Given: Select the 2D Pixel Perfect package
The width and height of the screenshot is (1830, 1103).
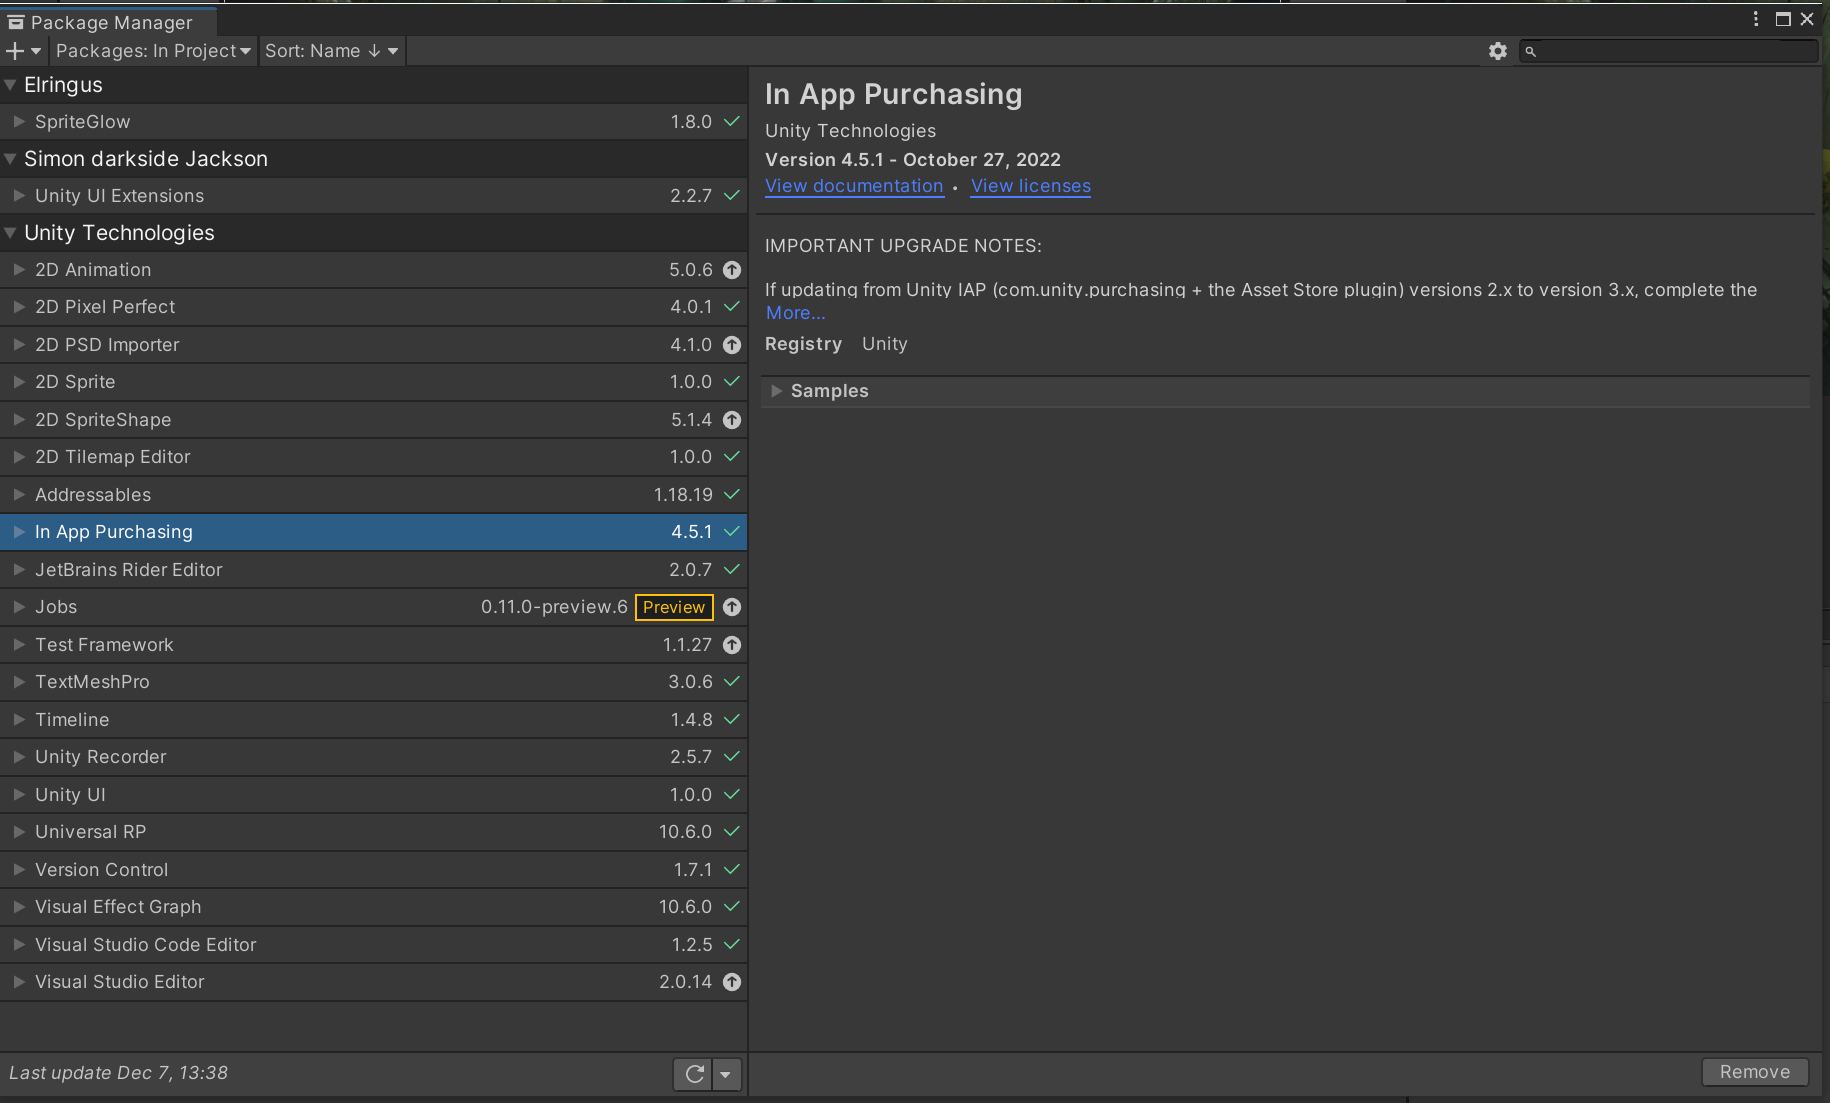Looking at the screenshot, I should click(374, 307).
